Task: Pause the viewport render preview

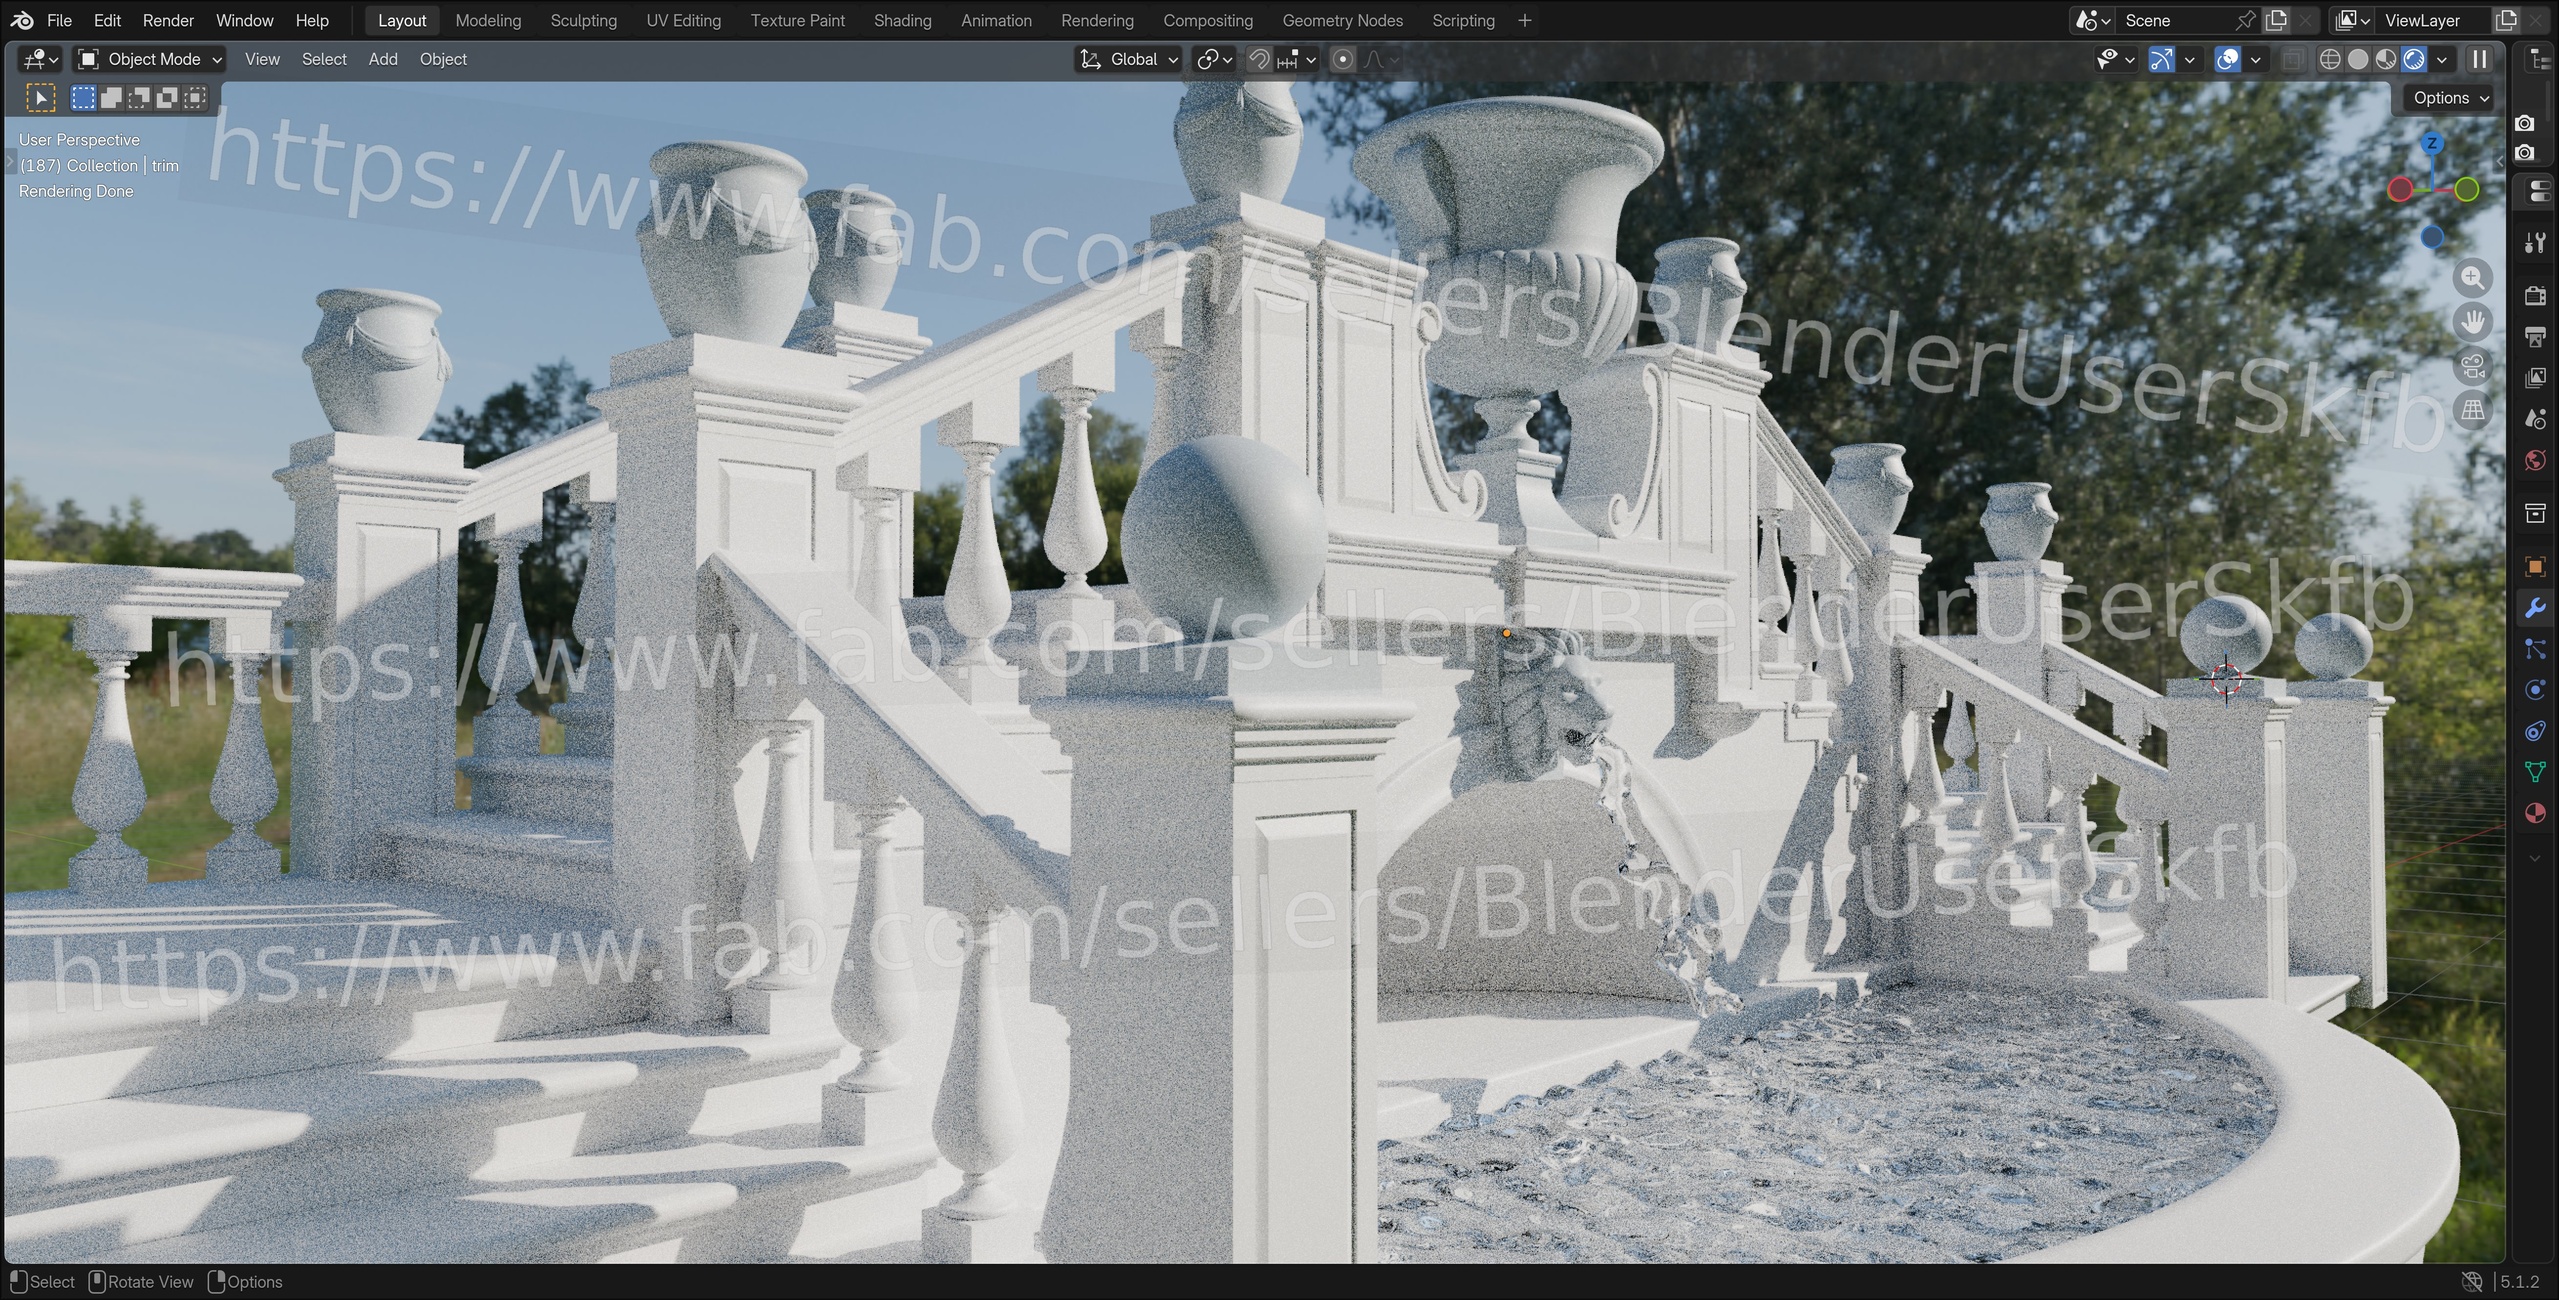Action: (2479, 60)
